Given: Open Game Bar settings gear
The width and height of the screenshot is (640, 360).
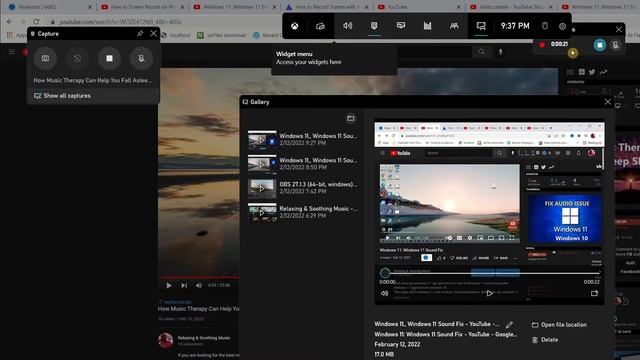Looking at the screenshot, I should 562,26.
